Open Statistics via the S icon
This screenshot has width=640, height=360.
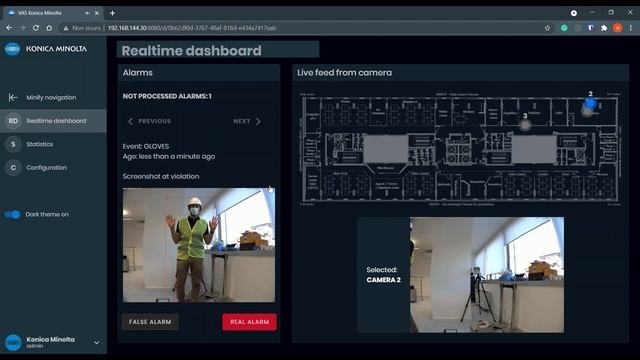point(13,144)
